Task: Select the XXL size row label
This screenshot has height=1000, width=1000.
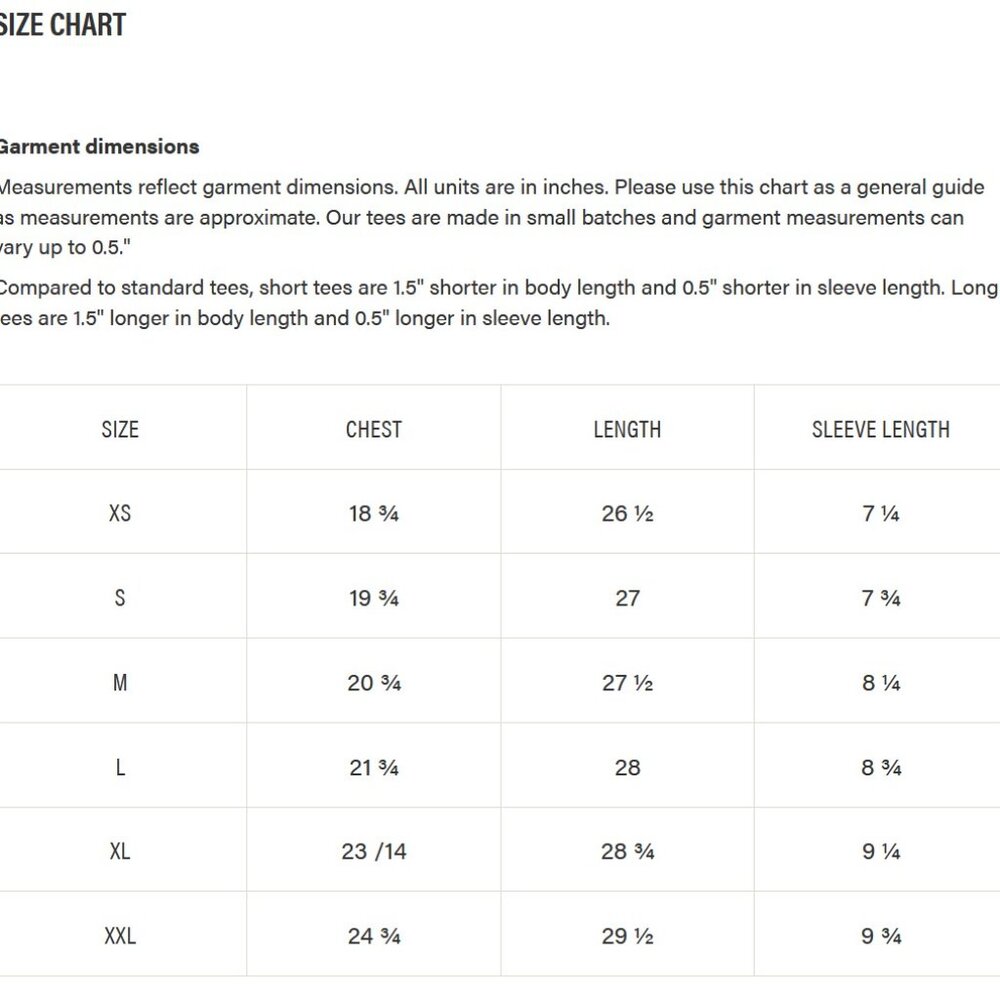Action: (x=120, y=936)
